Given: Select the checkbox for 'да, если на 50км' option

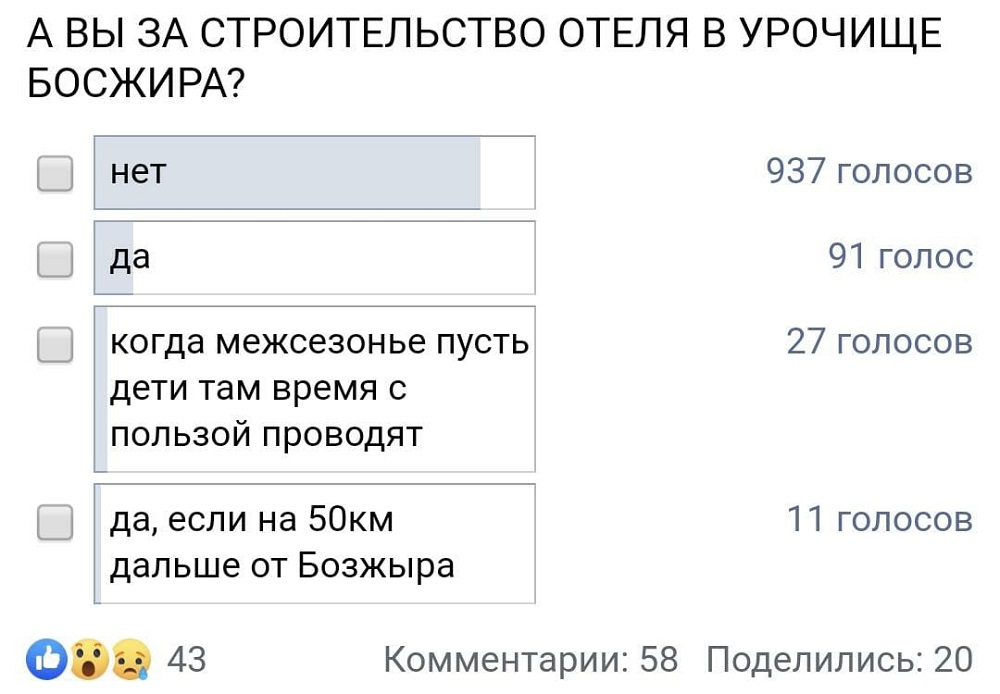Looking at the screenshot, I should (x=55, y=522).
